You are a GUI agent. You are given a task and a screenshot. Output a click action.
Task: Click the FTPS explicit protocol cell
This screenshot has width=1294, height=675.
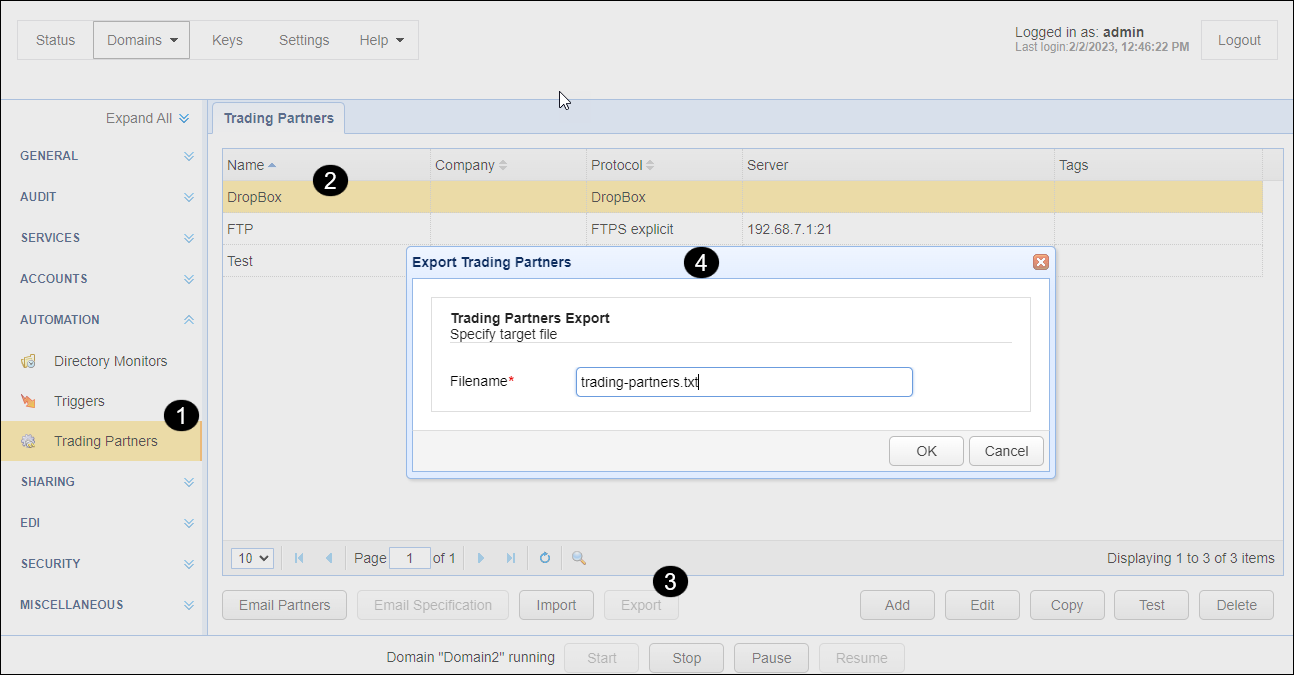[664, 229]
